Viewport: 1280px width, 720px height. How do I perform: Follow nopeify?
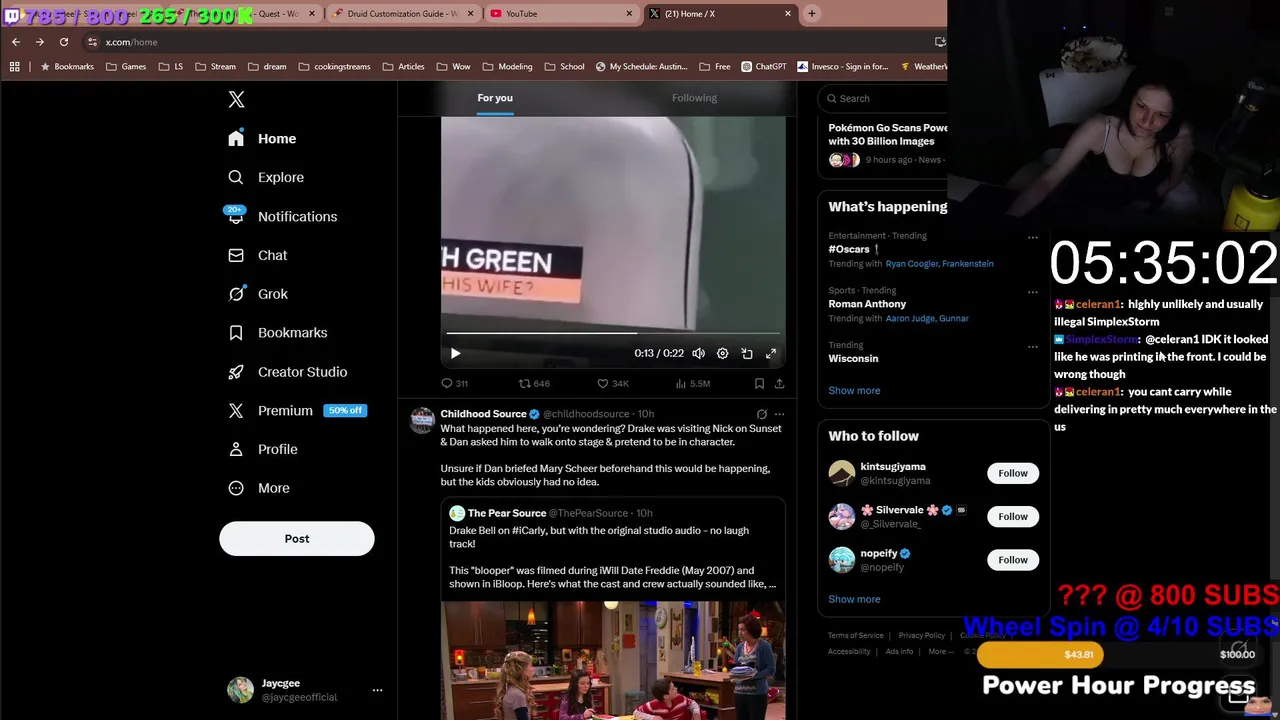(x=1013, y=560)
